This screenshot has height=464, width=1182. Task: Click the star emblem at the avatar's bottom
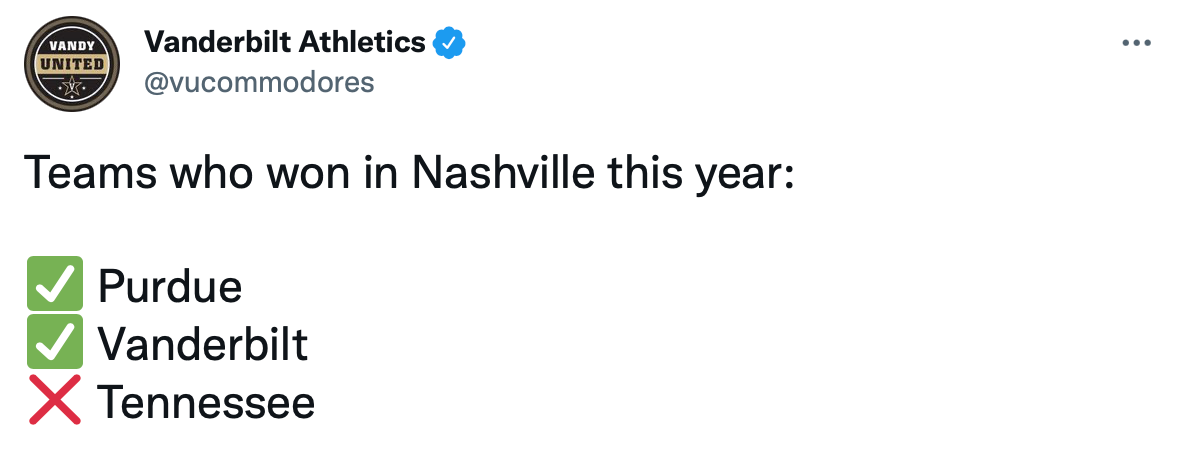[x=71, y=89]
